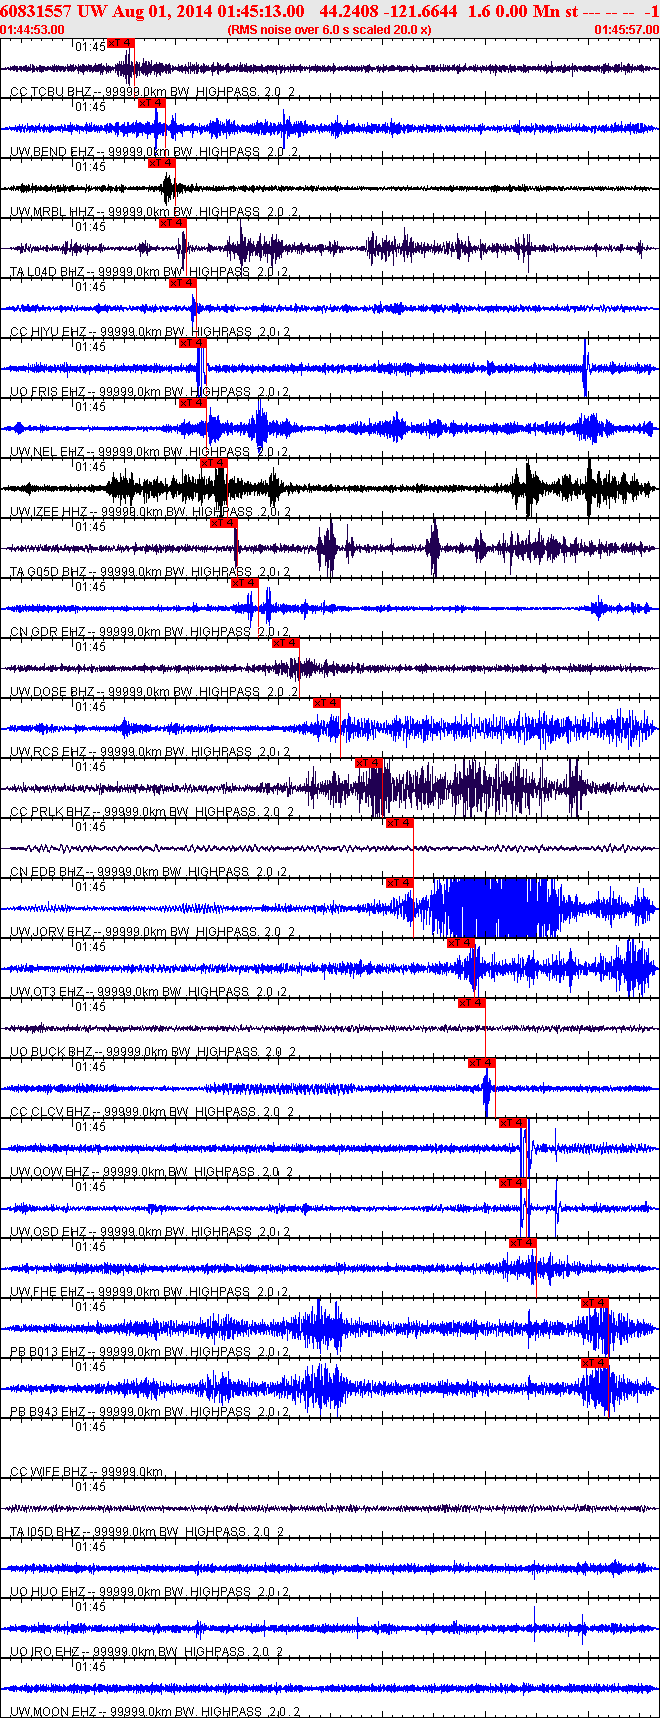
Task: Click the red pick flag on UO.BUCK trace
Action: point(471,1003)
